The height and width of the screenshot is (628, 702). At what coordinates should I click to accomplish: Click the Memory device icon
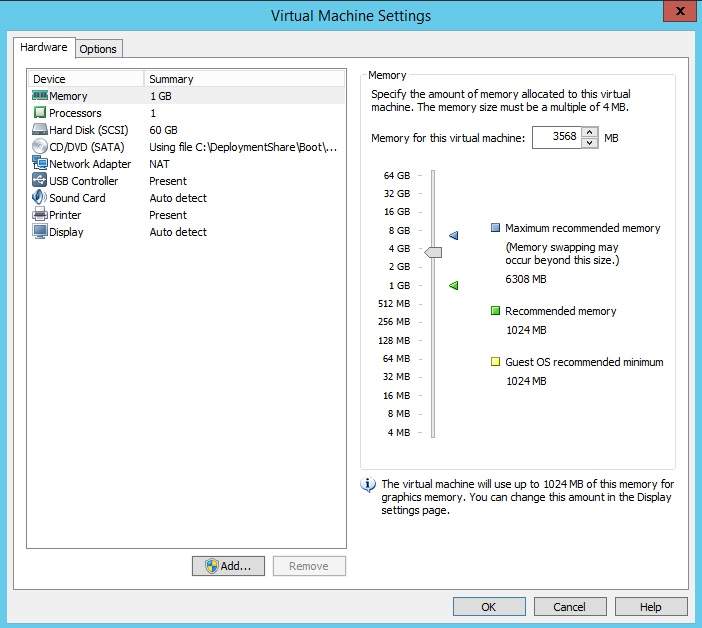[40, 96]
